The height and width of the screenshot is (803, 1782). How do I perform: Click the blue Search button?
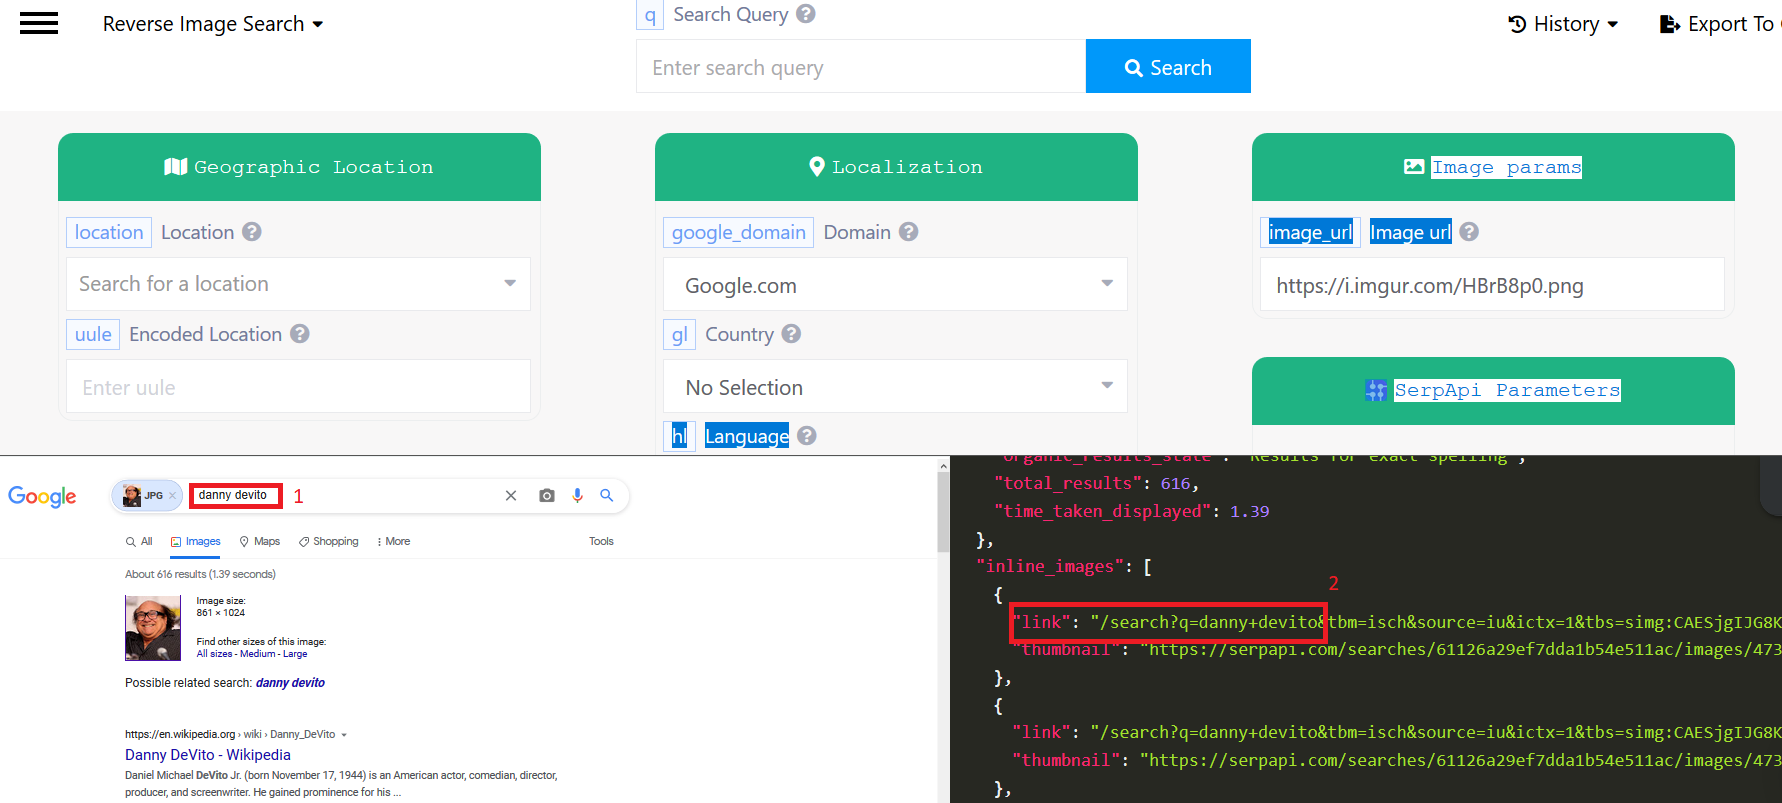click(1168, 67)
